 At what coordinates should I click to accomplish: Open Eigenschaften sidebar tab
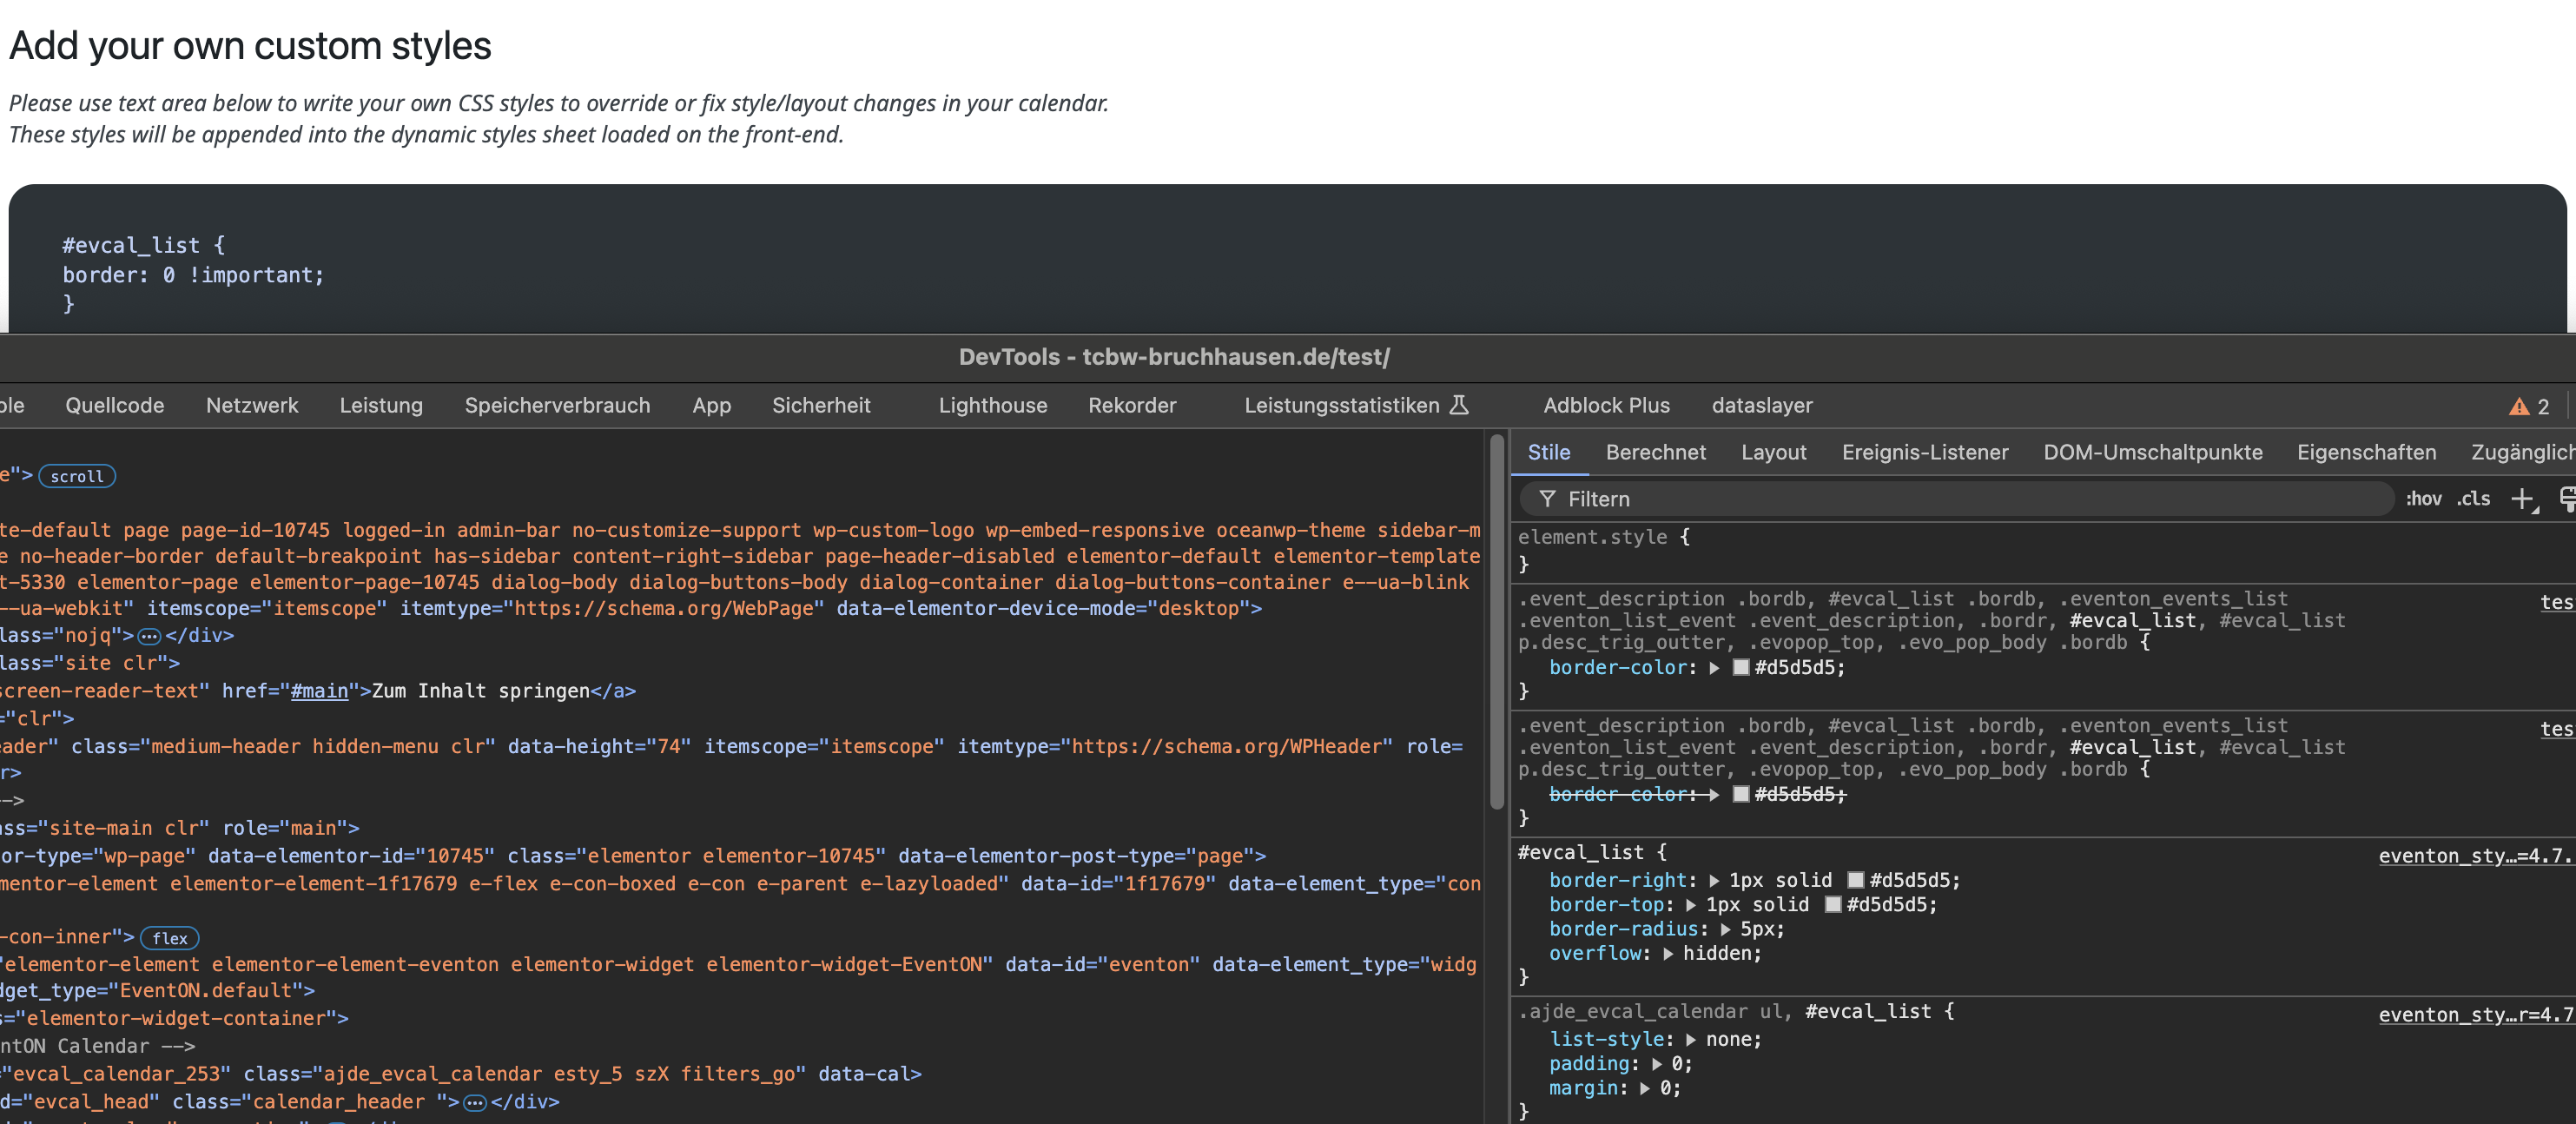pos(2366,452)
